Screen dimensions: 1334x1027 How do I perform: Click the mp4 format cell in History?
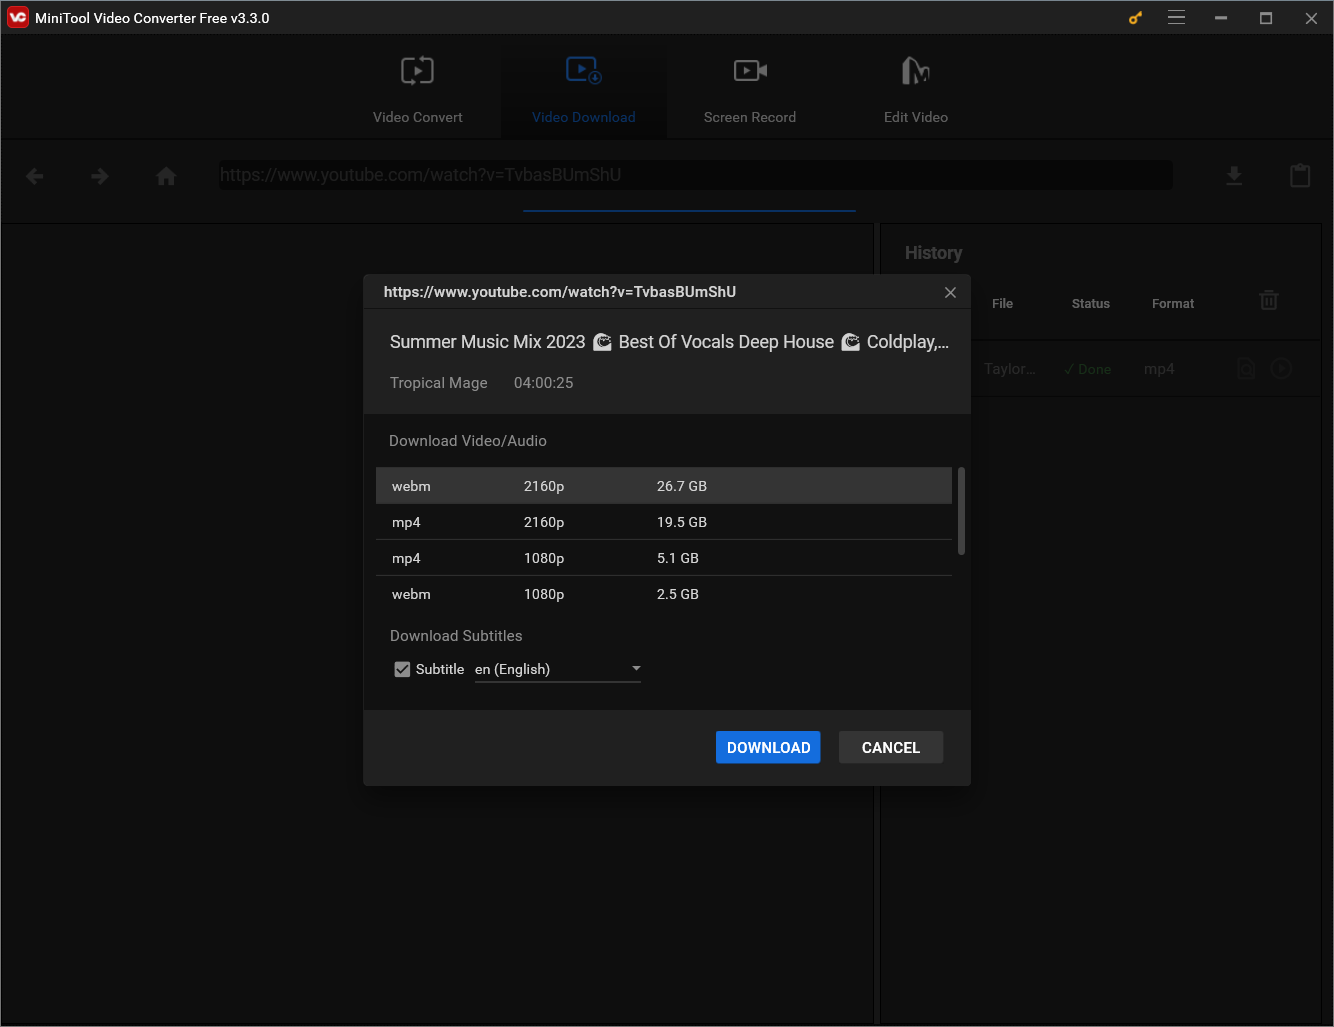(1159, 369)
